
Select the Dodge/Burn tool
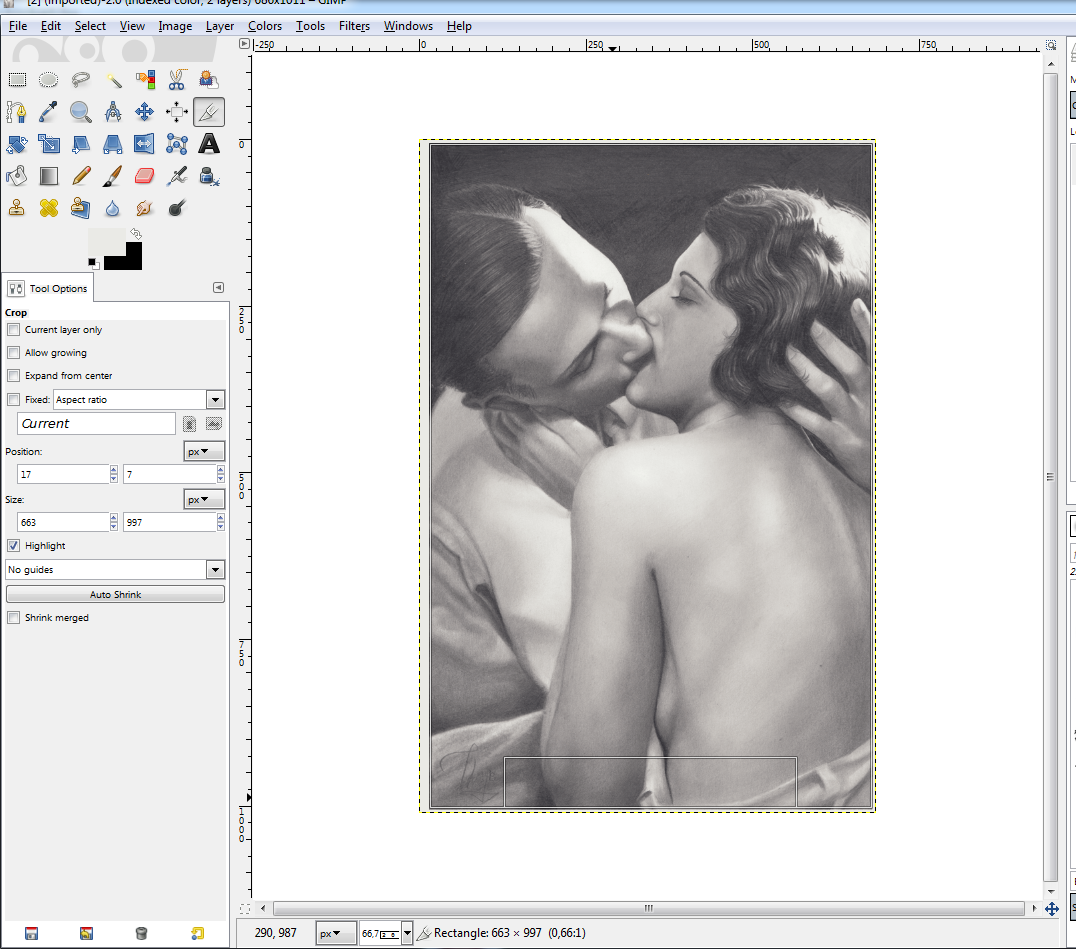pyautogui.click(x=177, y=208)
